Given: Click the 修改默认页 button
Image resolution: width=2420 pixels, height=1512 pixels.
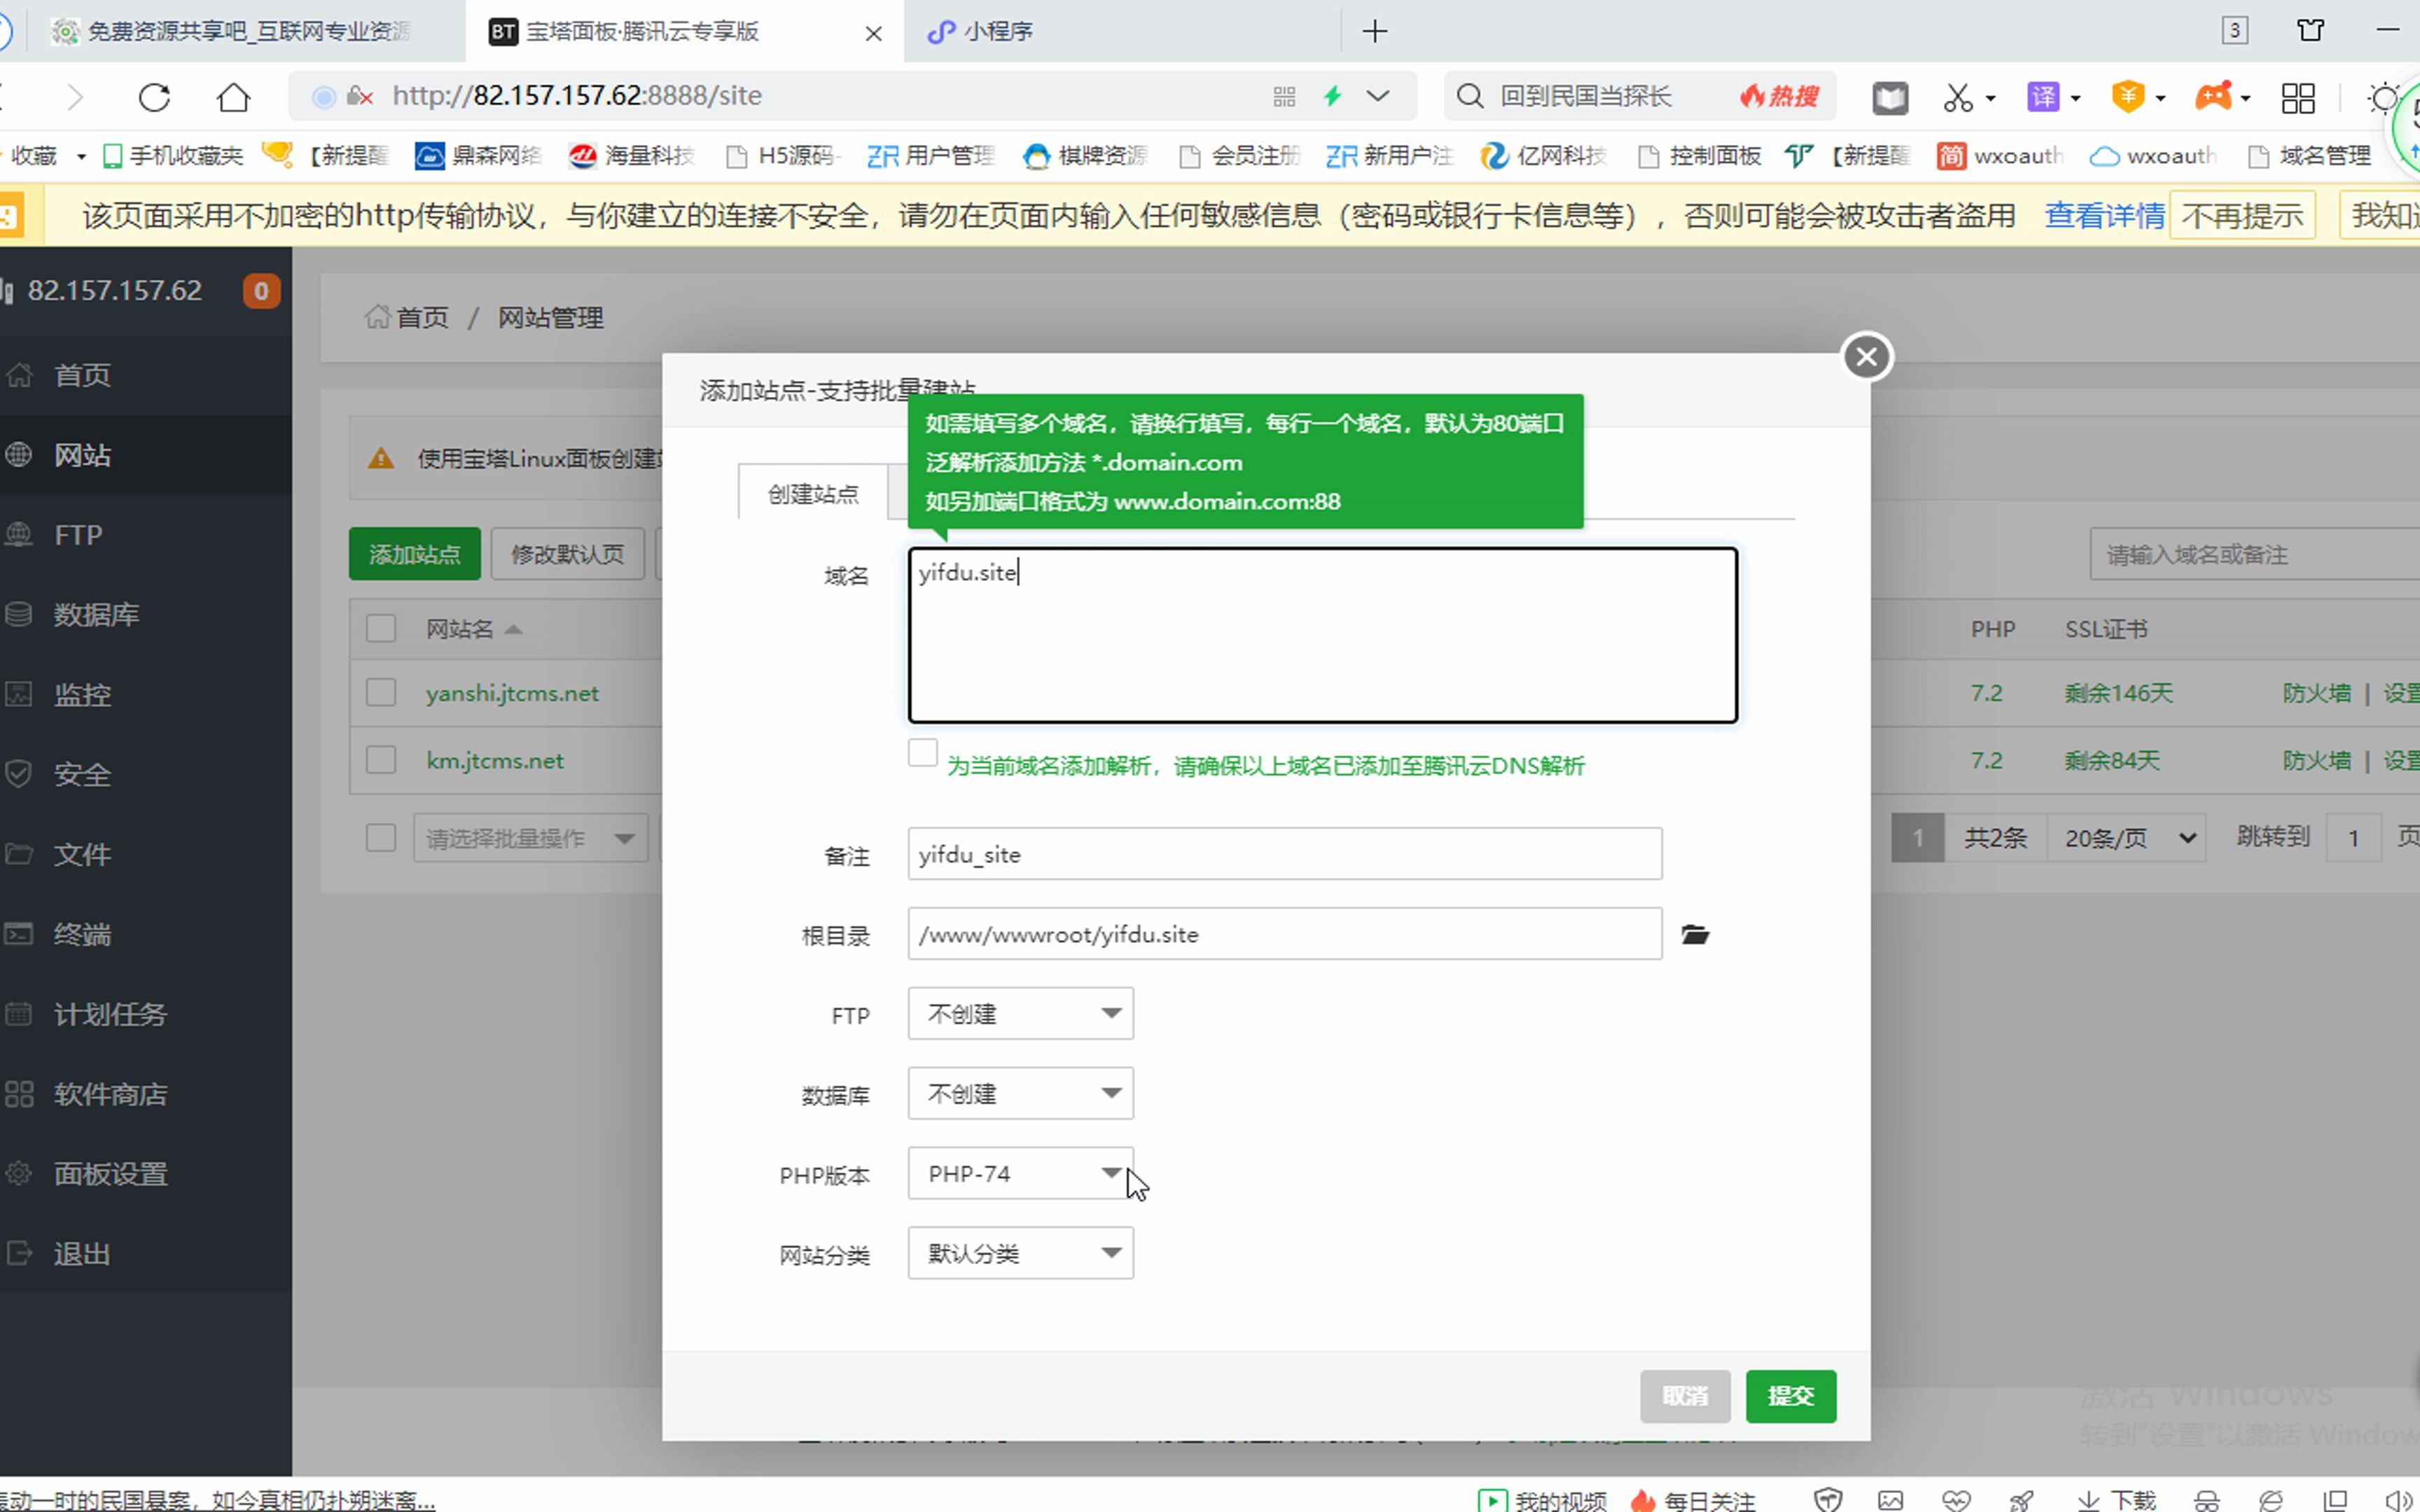Looking at the screenshot, I should pos(567,554).
